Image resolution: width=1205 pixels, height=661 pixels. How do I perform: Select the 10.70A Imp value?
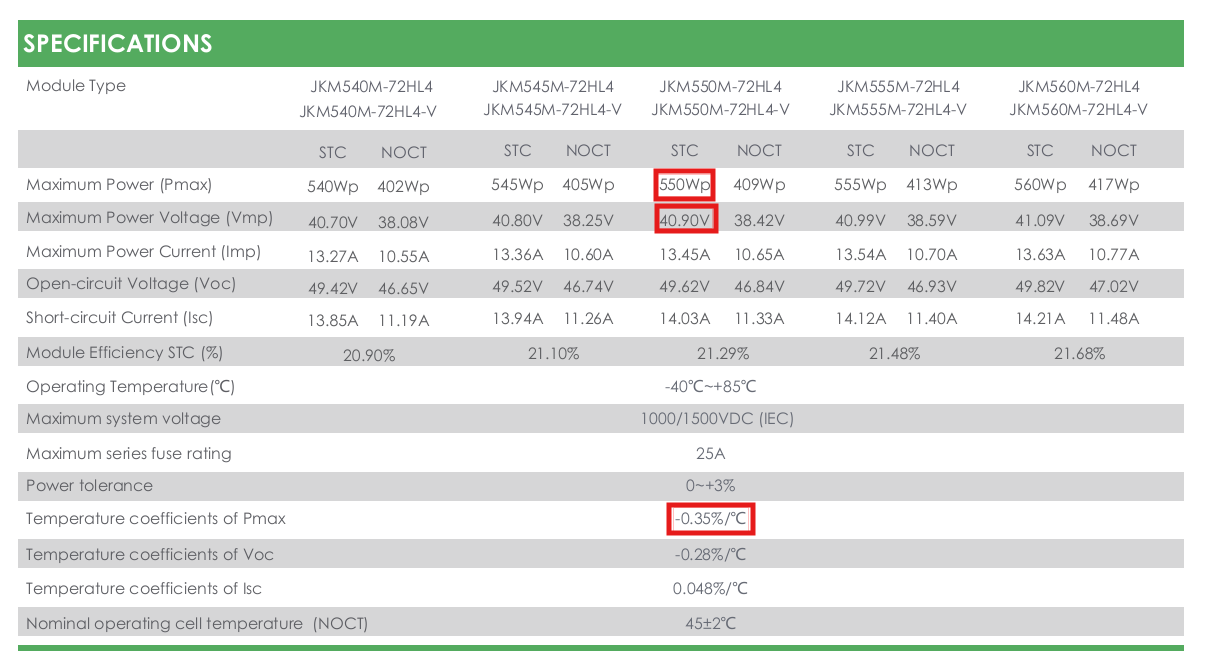pos(931,255)
